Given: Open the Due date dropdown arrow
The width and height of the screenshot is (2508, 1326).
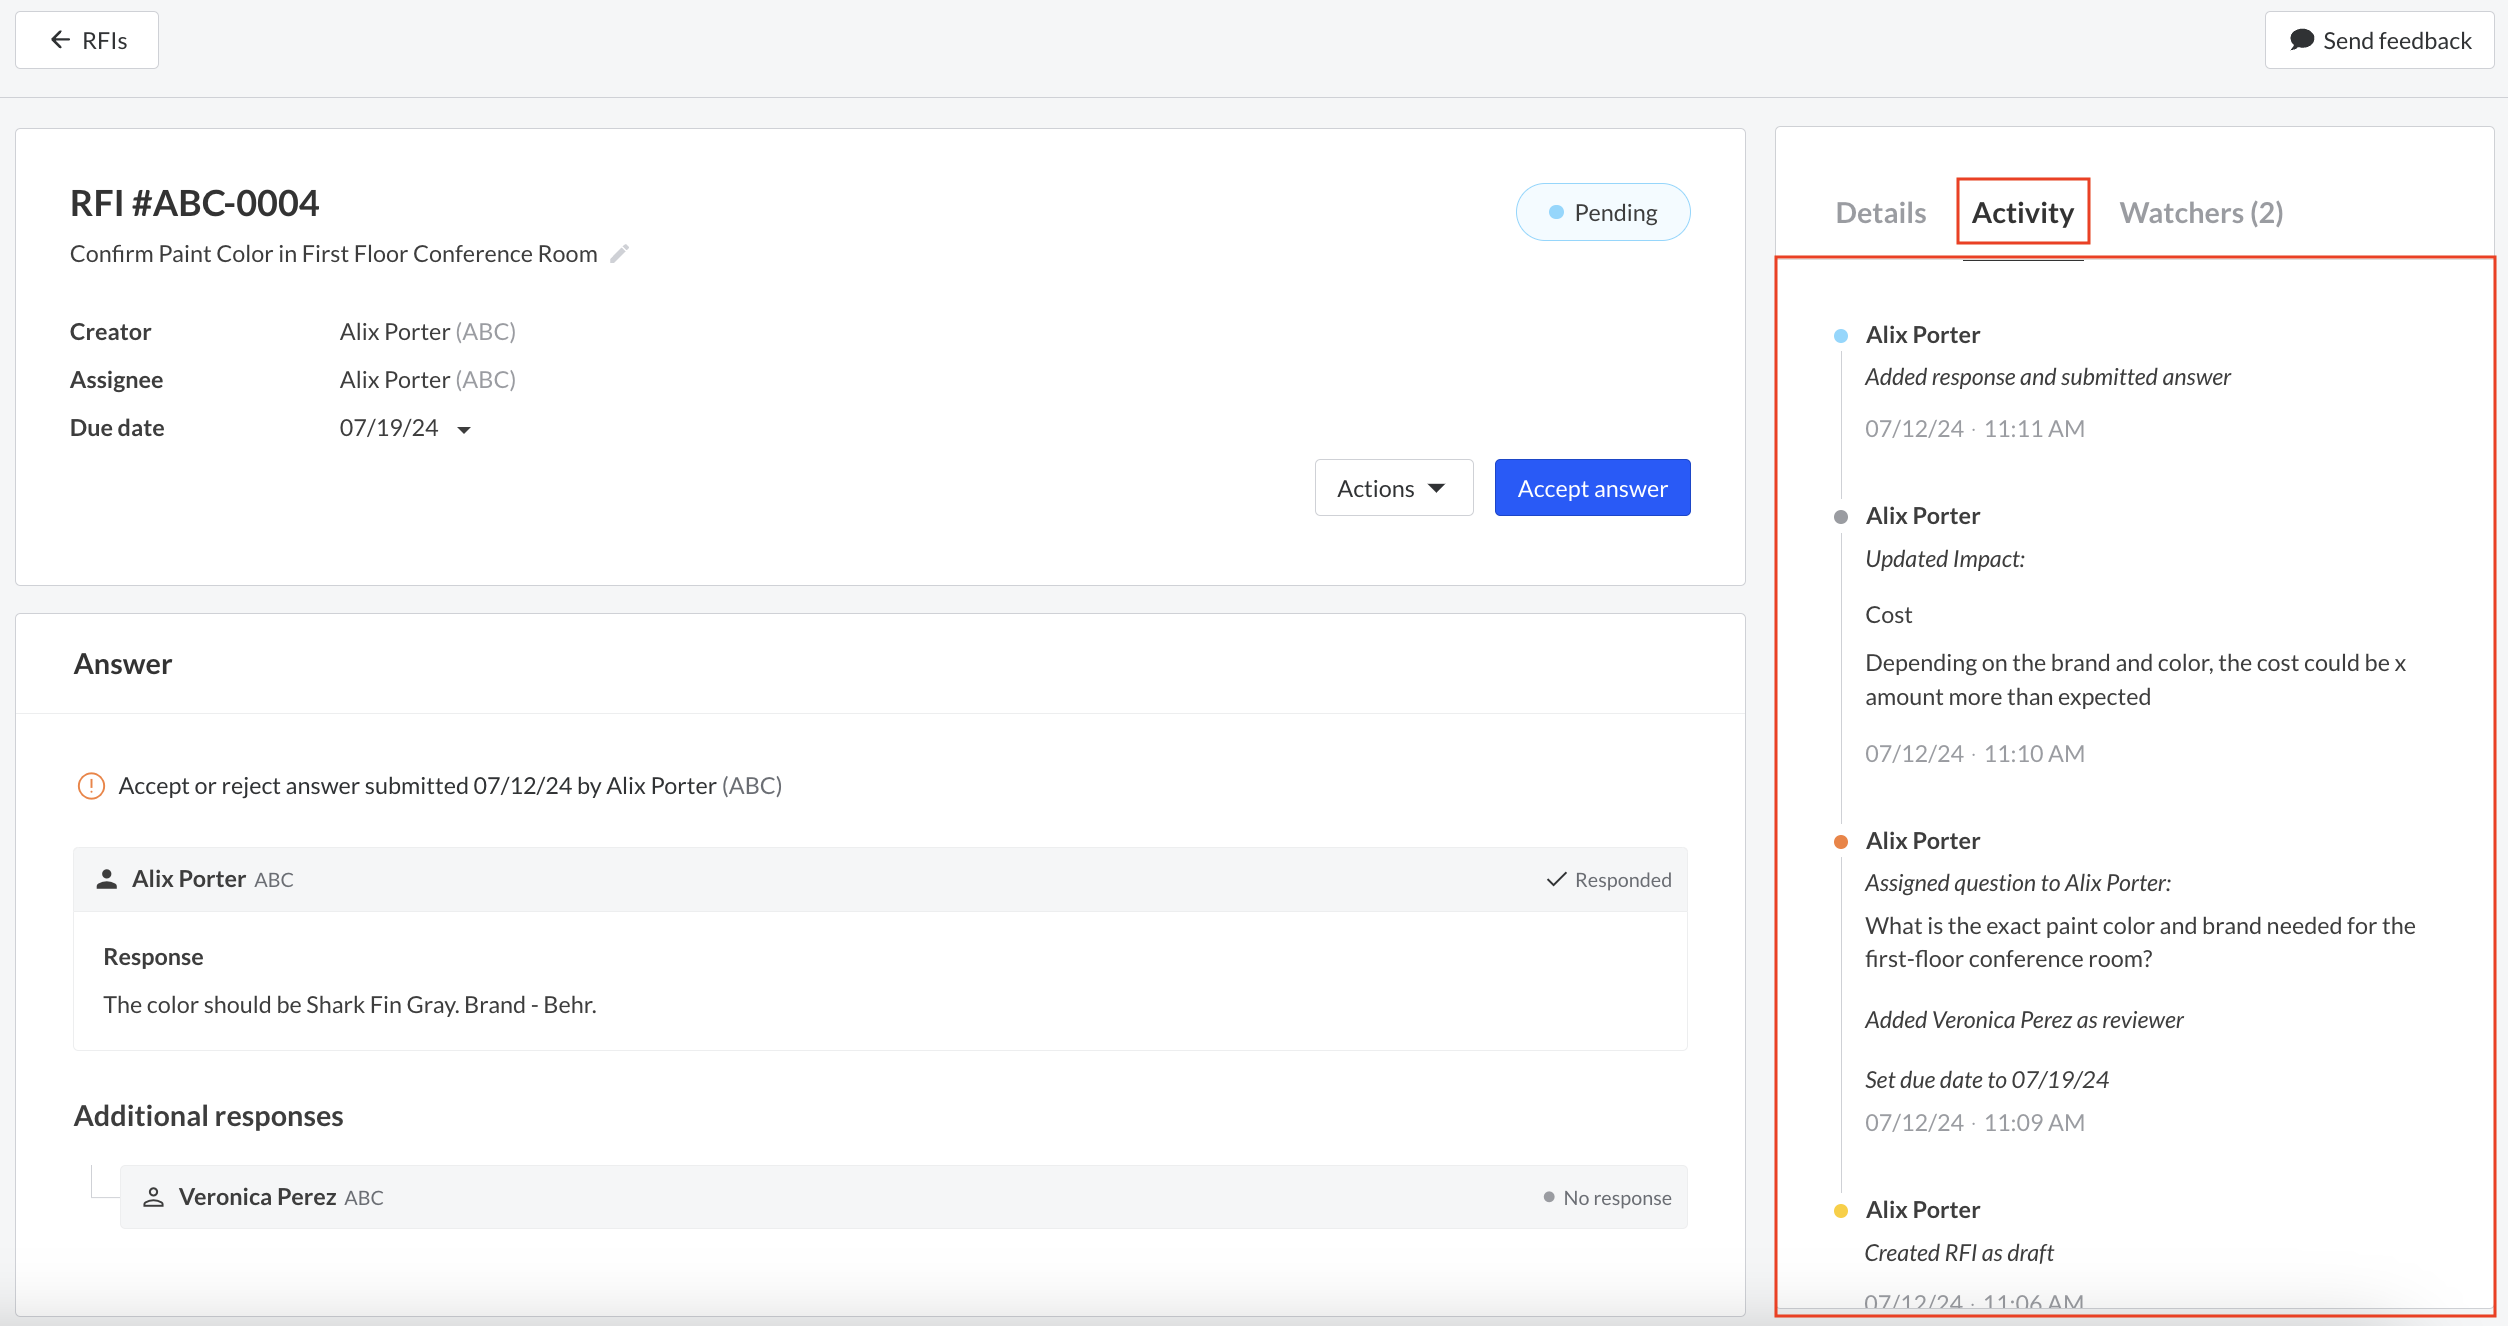Looking at the screenshot, I should pos(464,430).
